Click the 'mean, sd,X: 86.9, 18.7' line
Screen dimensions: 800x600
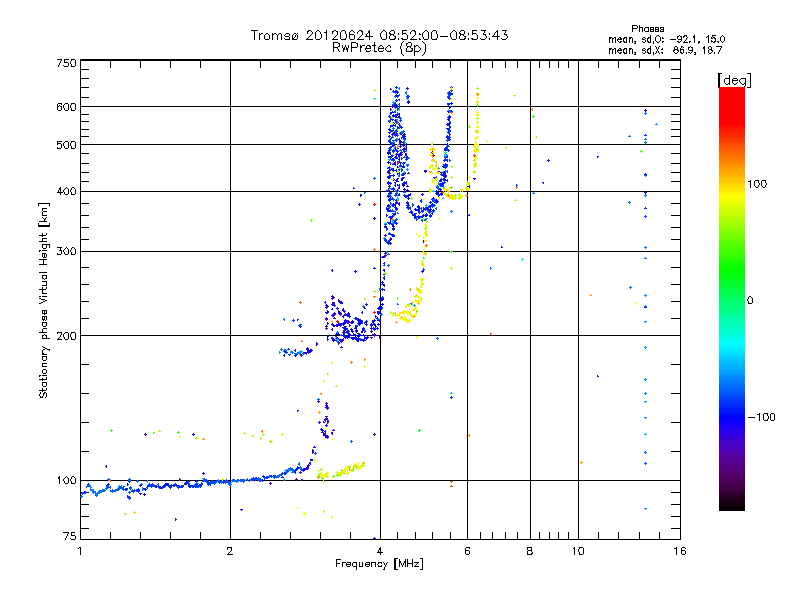point(665,50)
